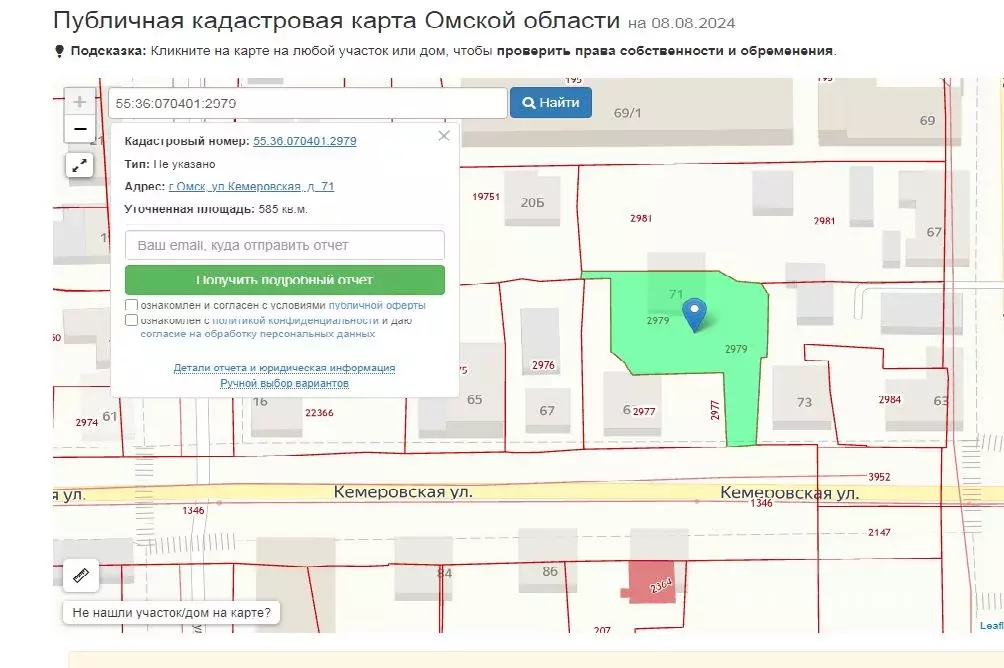1004x668 pixels.
Task: Click the blue location pin marker
Action: click(695, 314)
